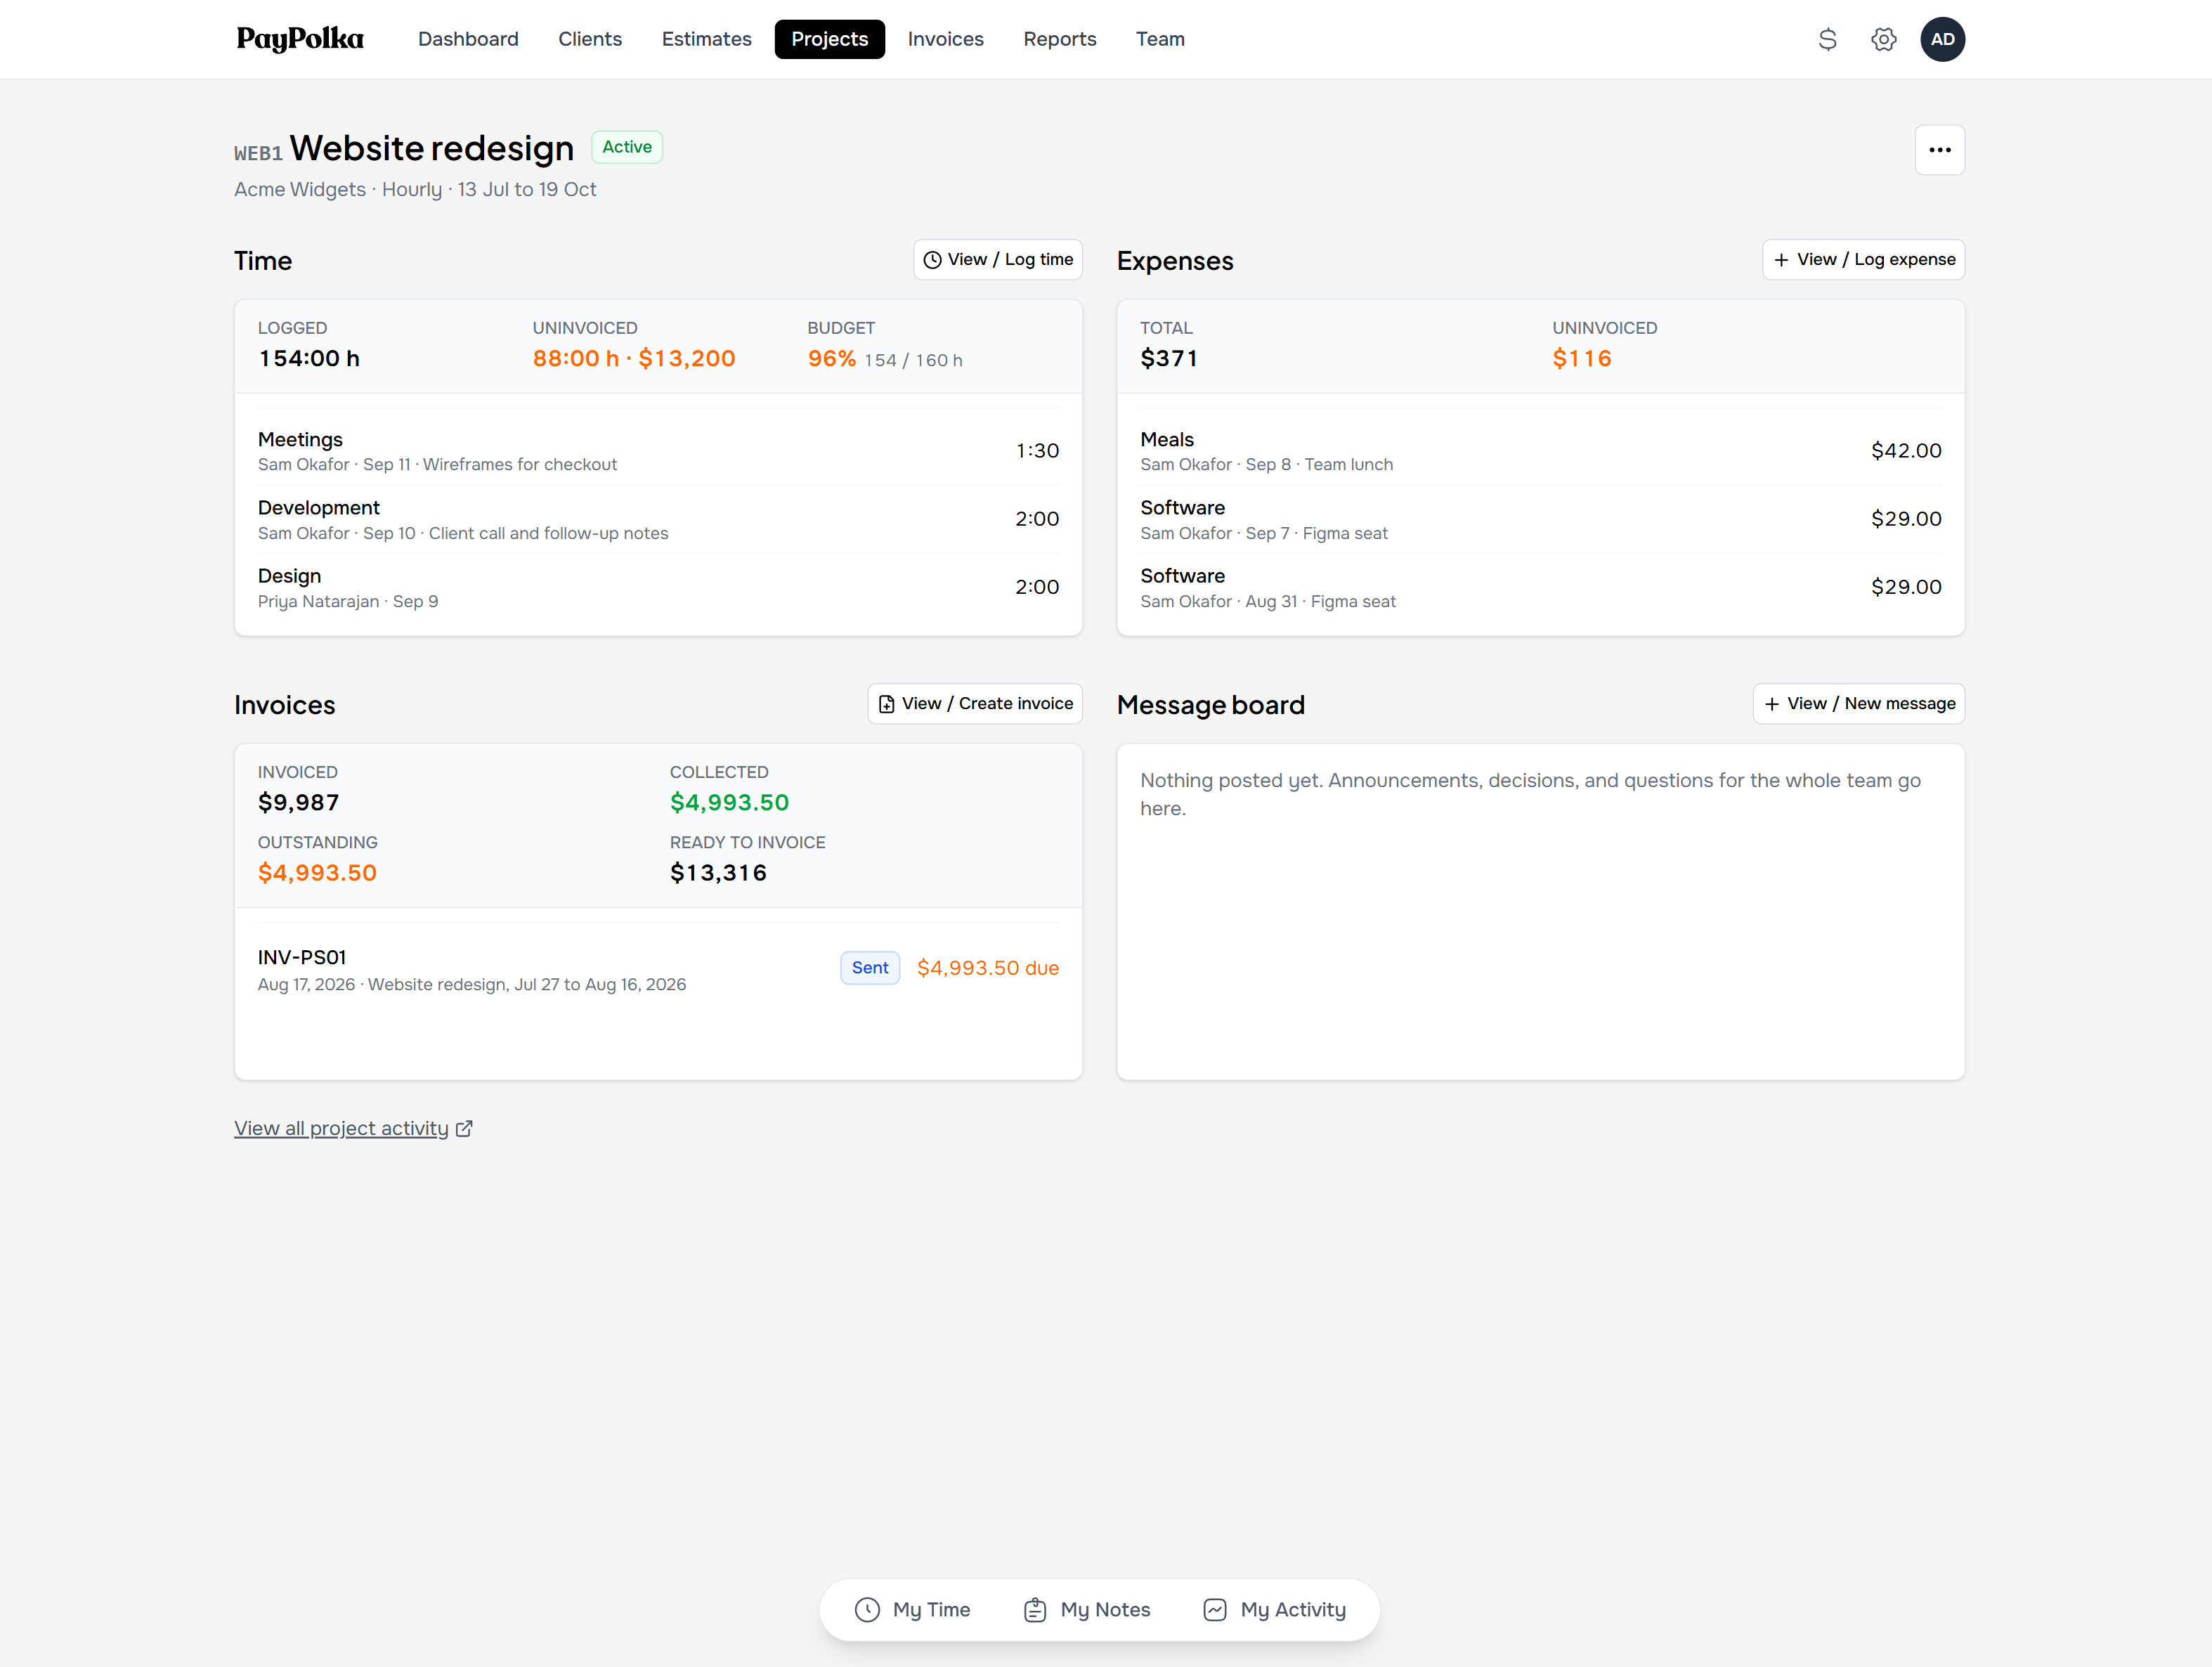Click the plus icon in View / New message
The width and height of the screenshot is (2212, 1667).
[x=1772, y=704]
